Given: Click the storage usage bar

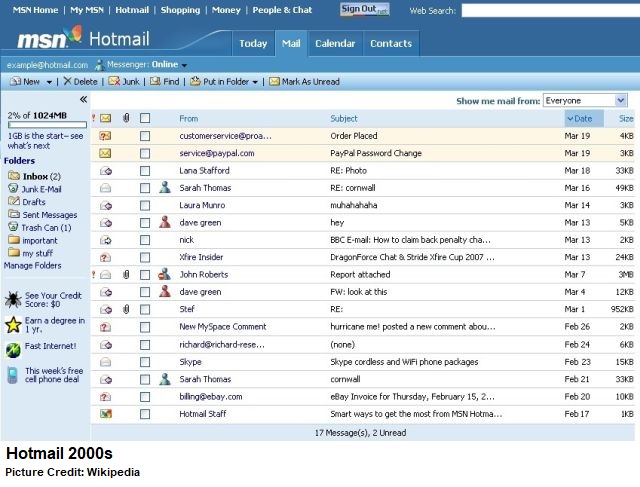Looking at the screenshot, I should click(x=45, y=126).
